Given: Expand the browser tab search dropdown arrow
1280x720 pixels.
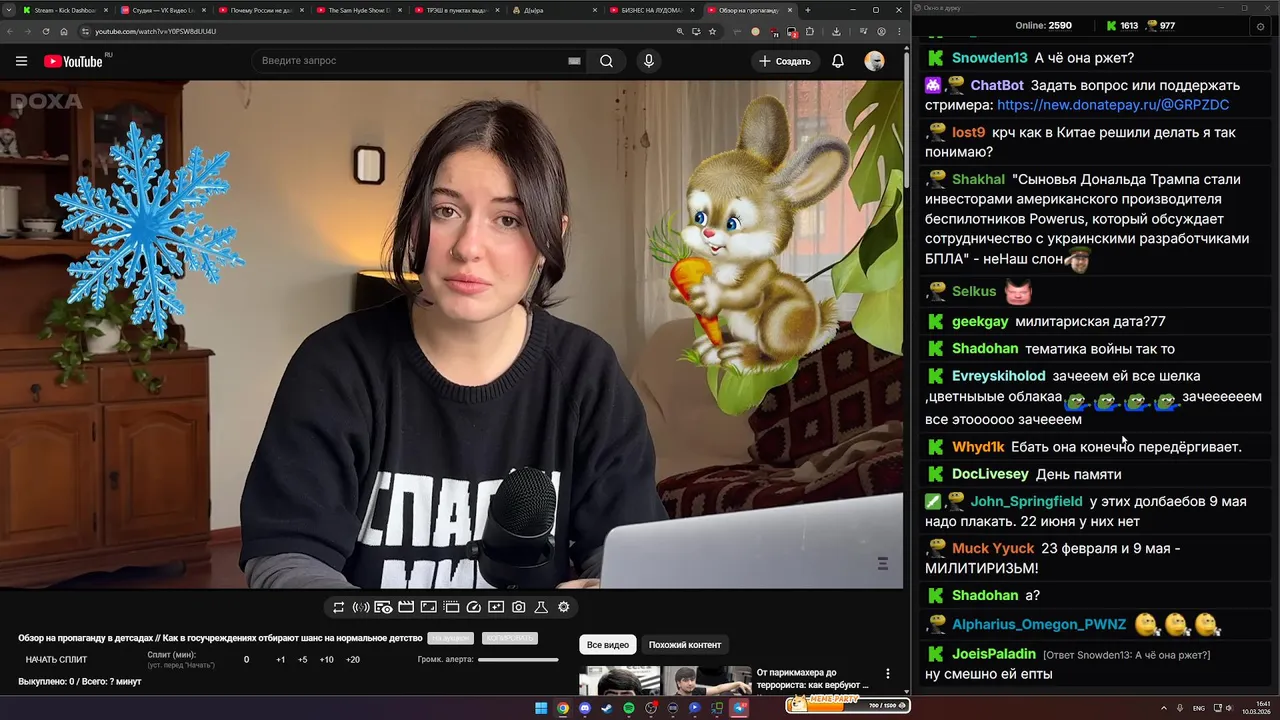Looking at the screenshot, I should point(9,10).
